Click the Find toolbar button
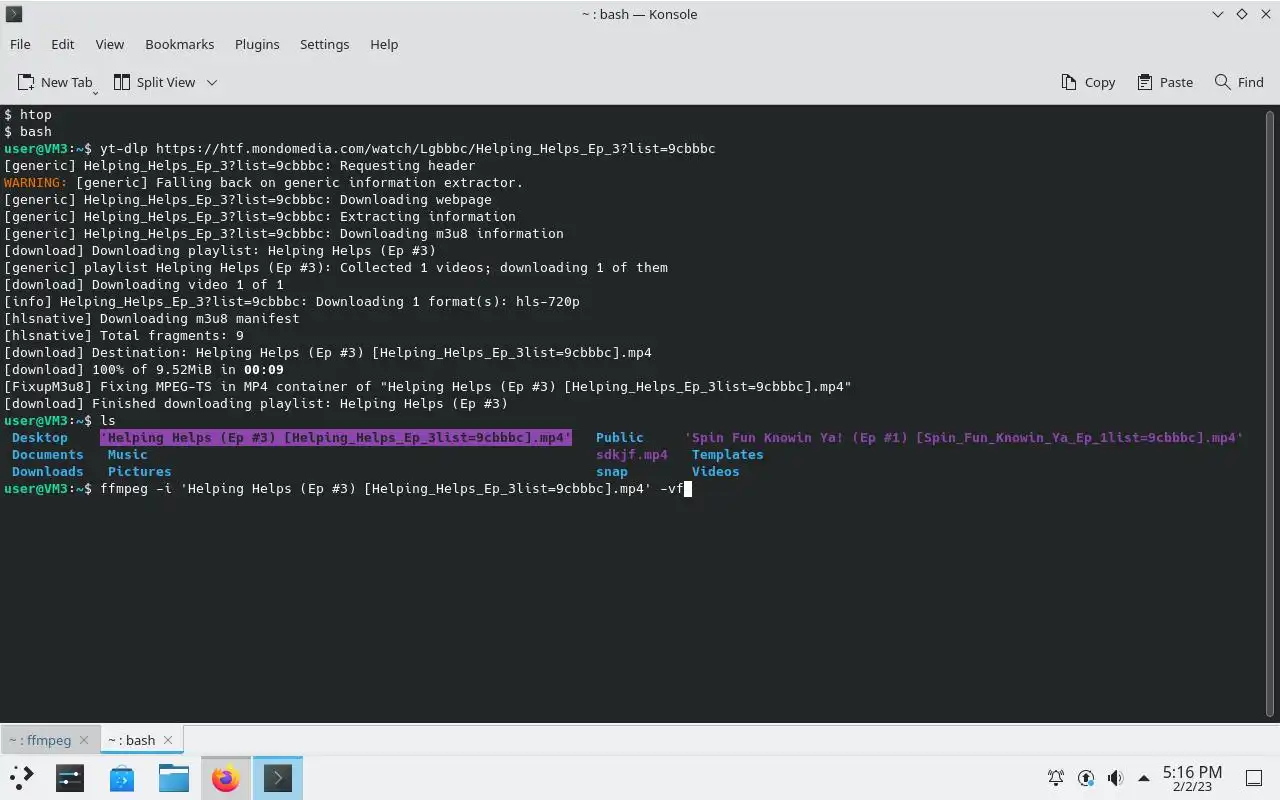The image size is (1280, 800). (1239, 82)
